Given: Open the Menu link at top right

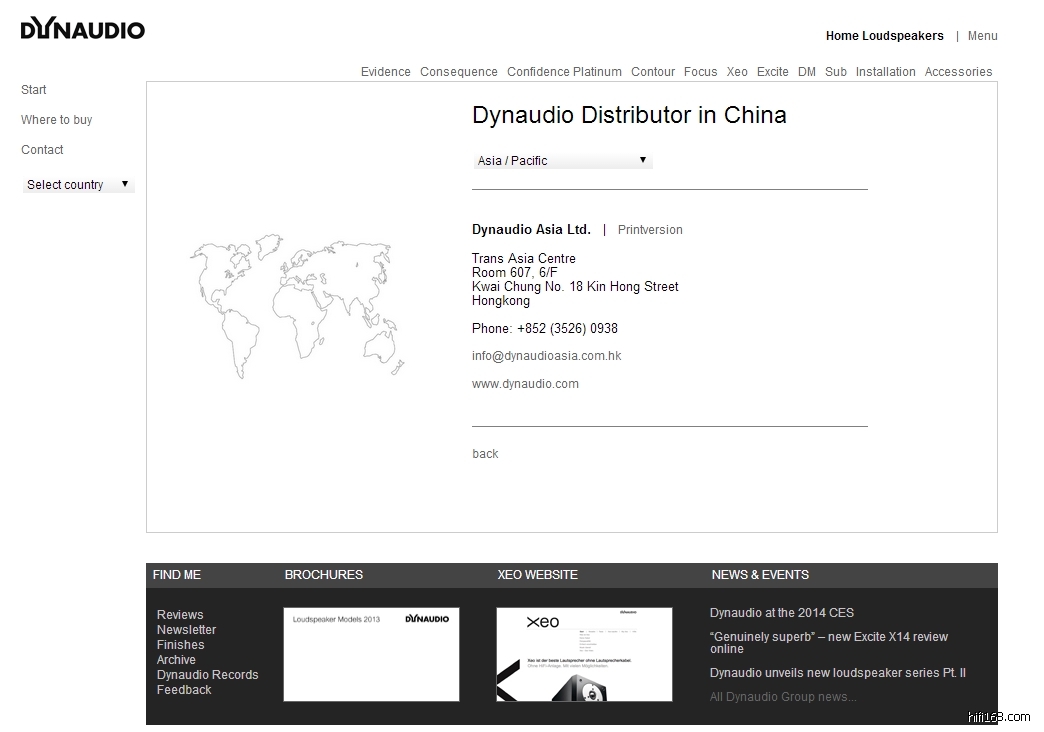Looking at the screenshot, I should (x=982, y=36).
